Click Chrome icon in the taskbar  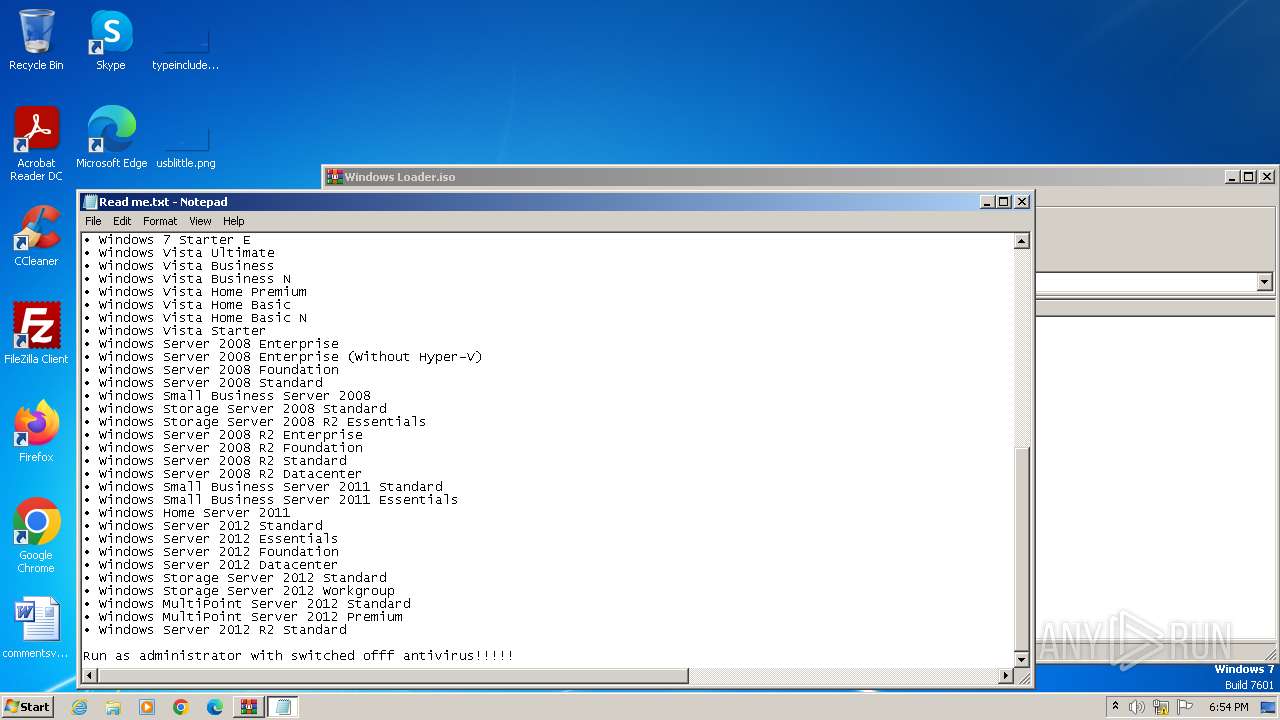tap(181, 707)
